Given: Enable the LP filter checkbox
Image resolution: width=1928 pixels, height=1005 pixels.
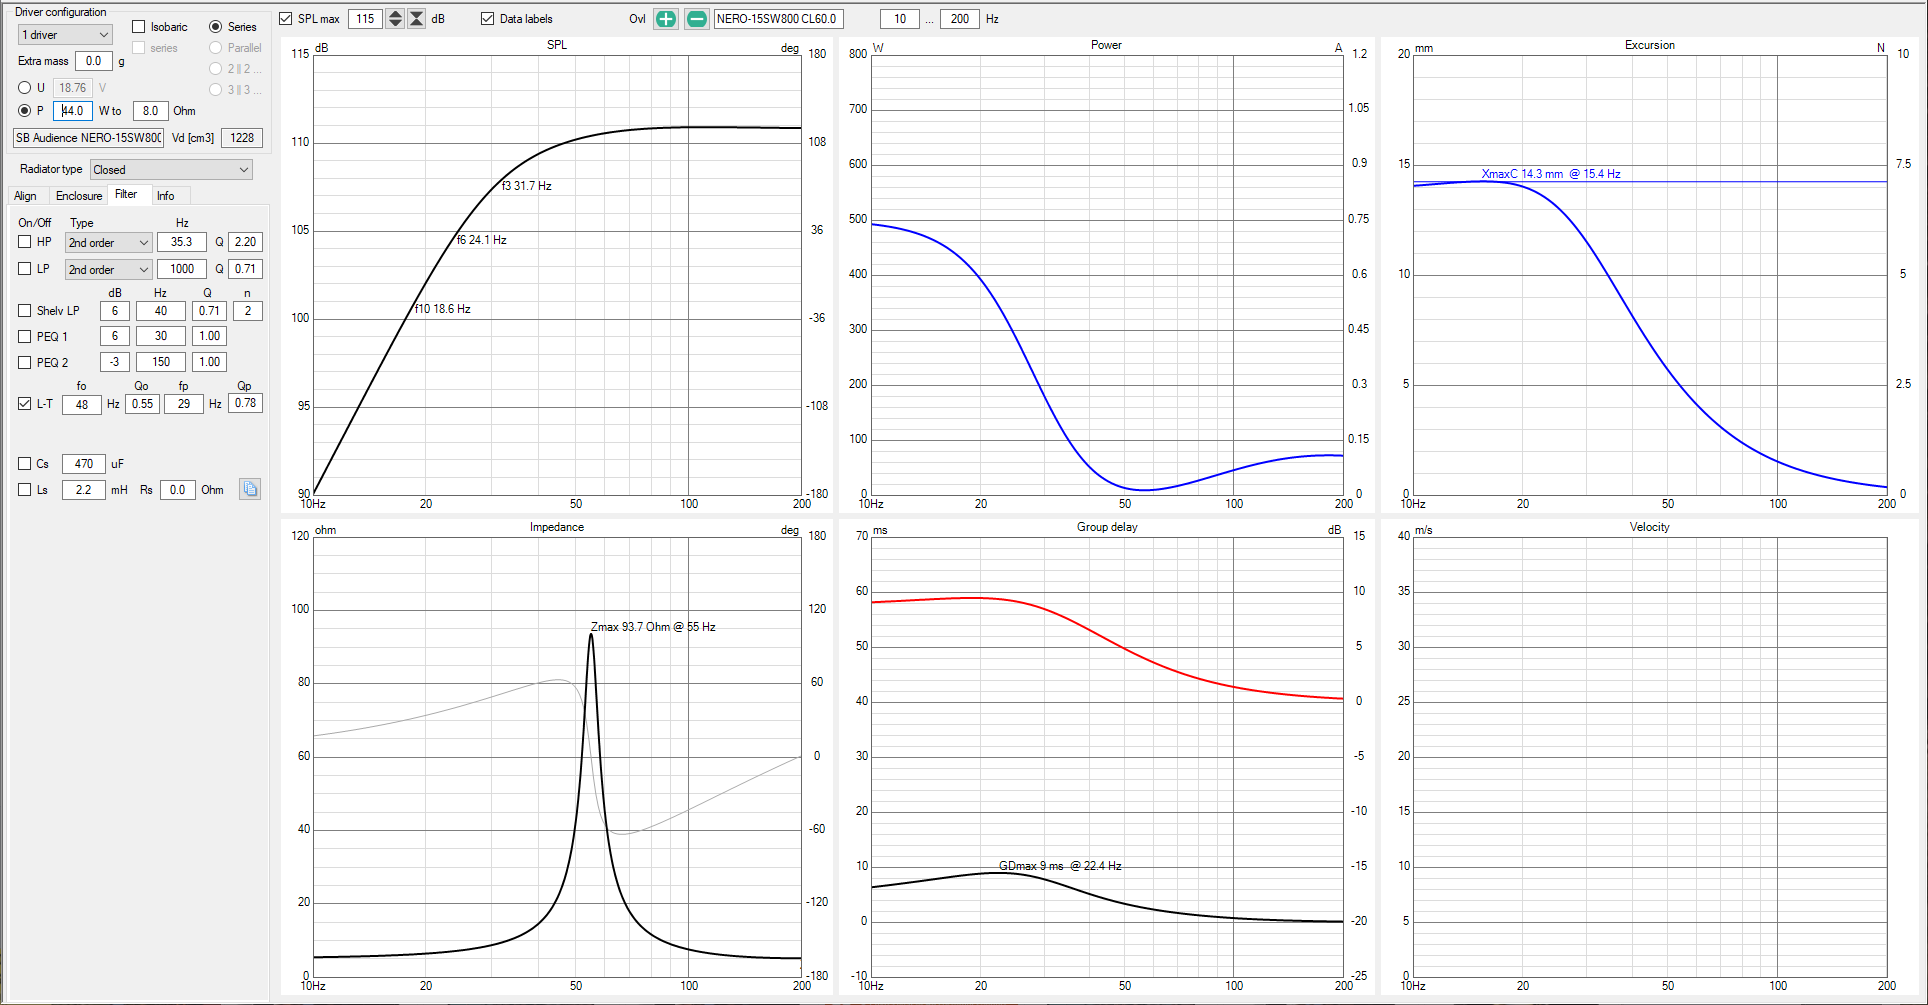Looking at the screenshot, I should 25,269.
